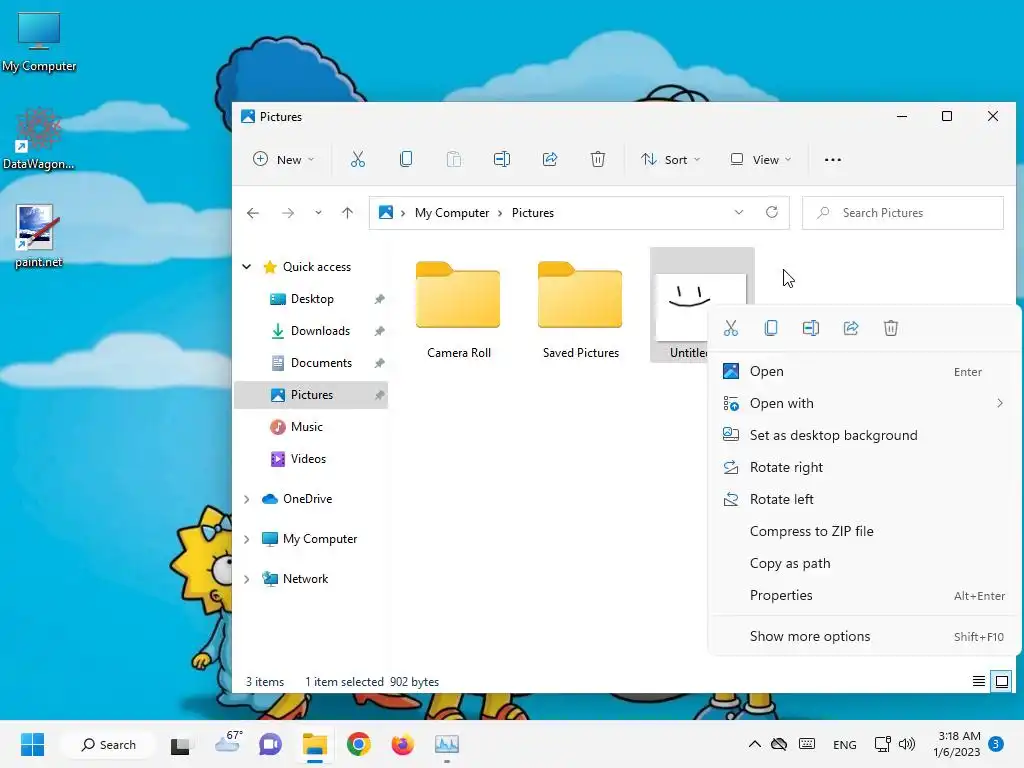Choose Compress to ZIP file
The height and width of the screenshot is (768, 1024).
[864, 531]
